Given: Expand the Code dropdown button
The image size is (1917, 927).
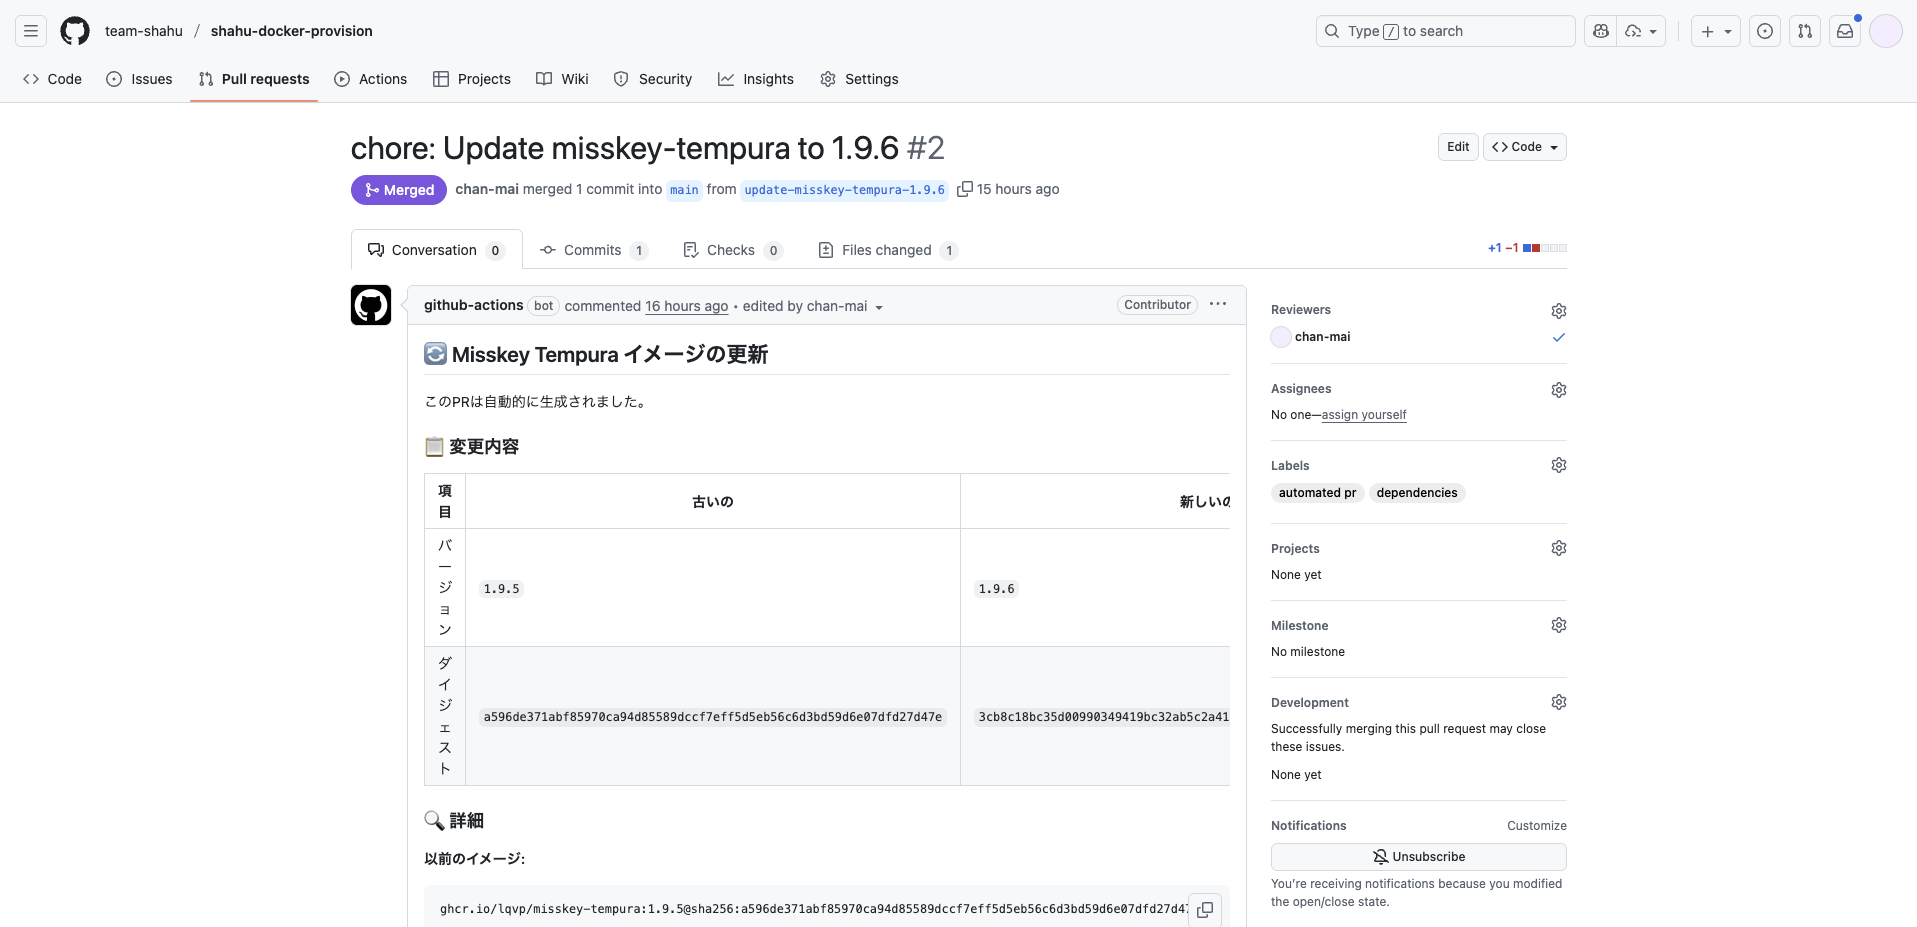Looking at the screenshot, I should [1524, 147].
